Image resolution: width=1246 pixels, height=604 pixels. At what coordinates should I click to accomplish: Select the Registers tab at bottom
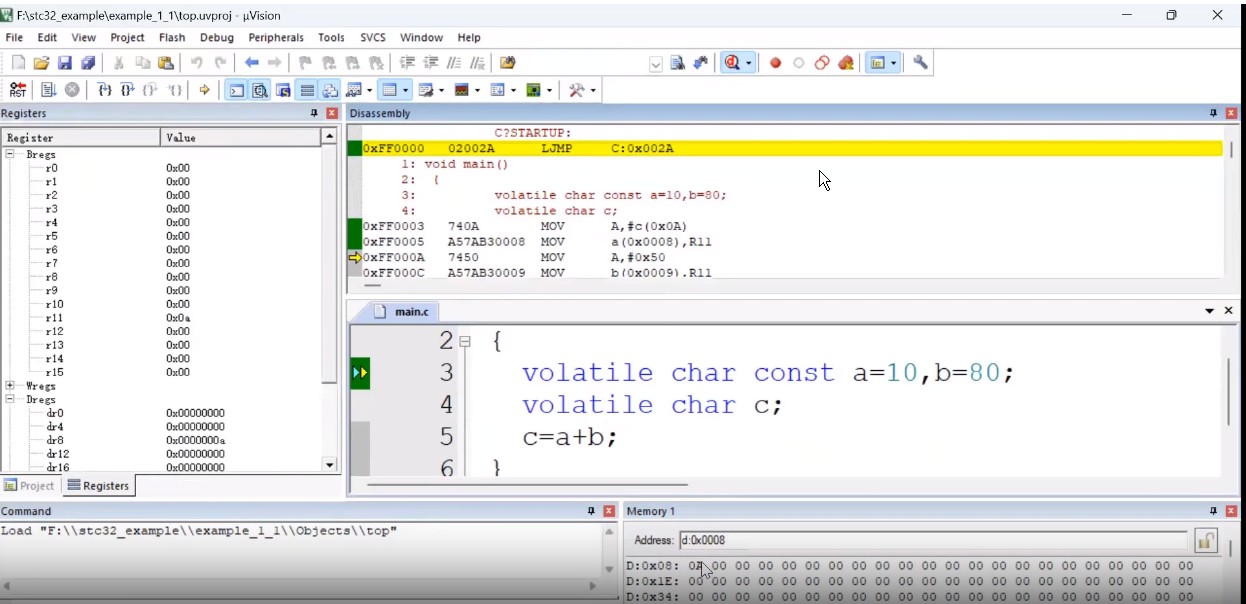[x=98, y=486]
